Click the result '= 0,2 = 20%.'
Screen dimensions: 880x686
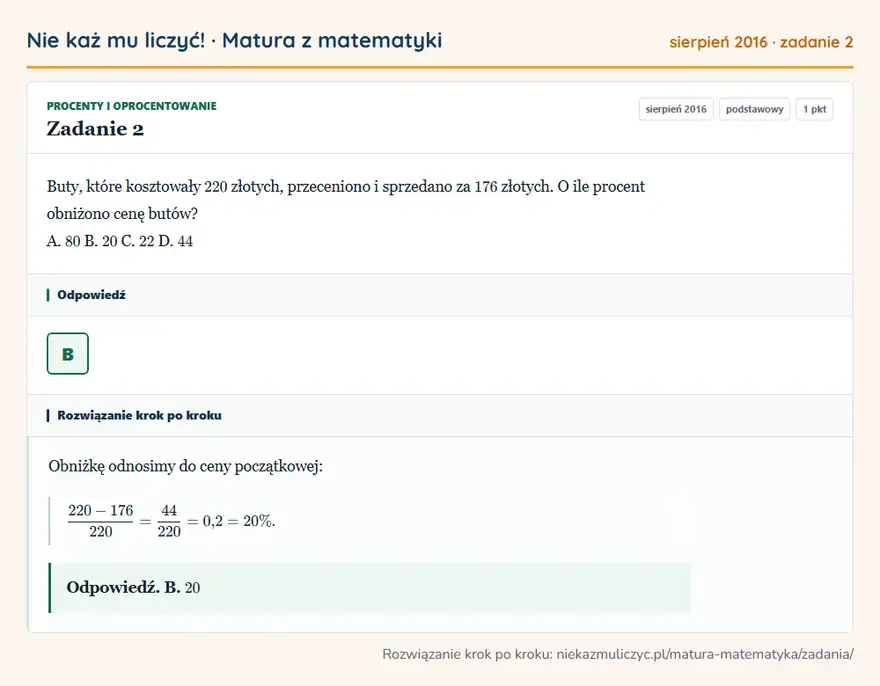(231, 521)
